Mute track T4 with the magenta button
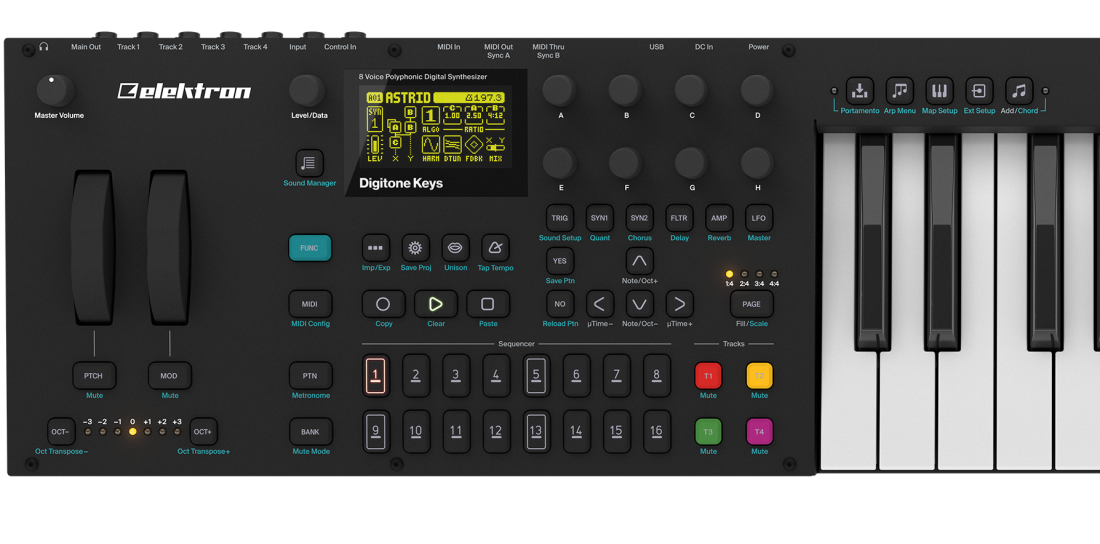Screen dimensions: 1100x544 coord(759,432)
